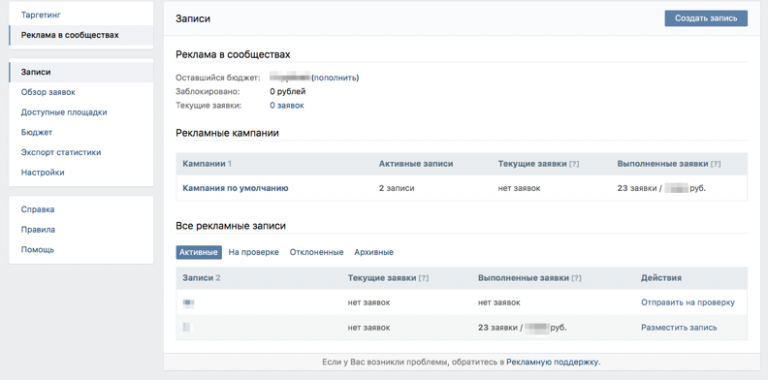
Task: Open Настройки in sidebar
Action: [42, 172]
